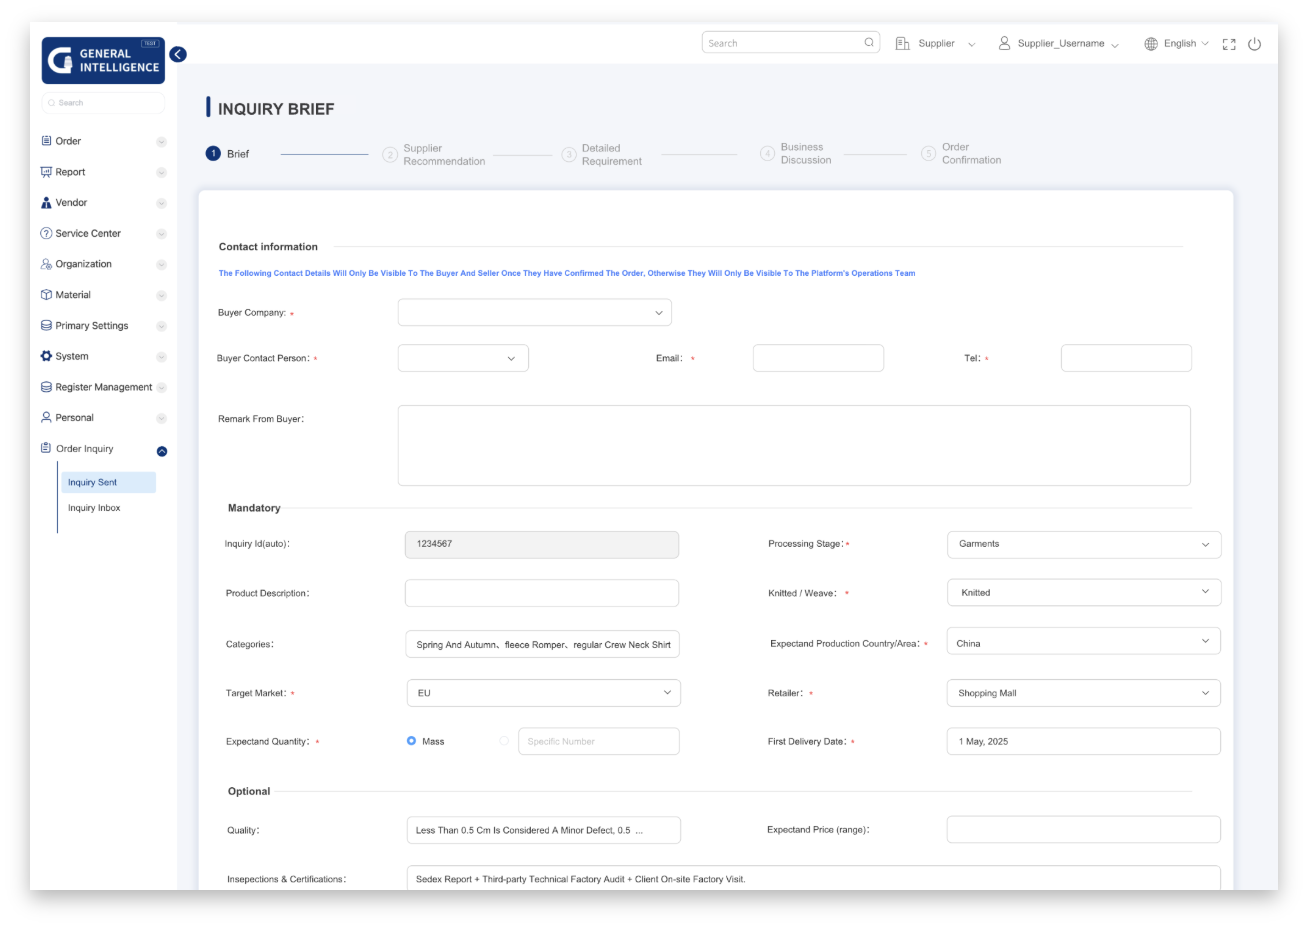Click the Material cube icon
The height and width of the screenshot is (928, 1308).
click(x=46, y=295)
